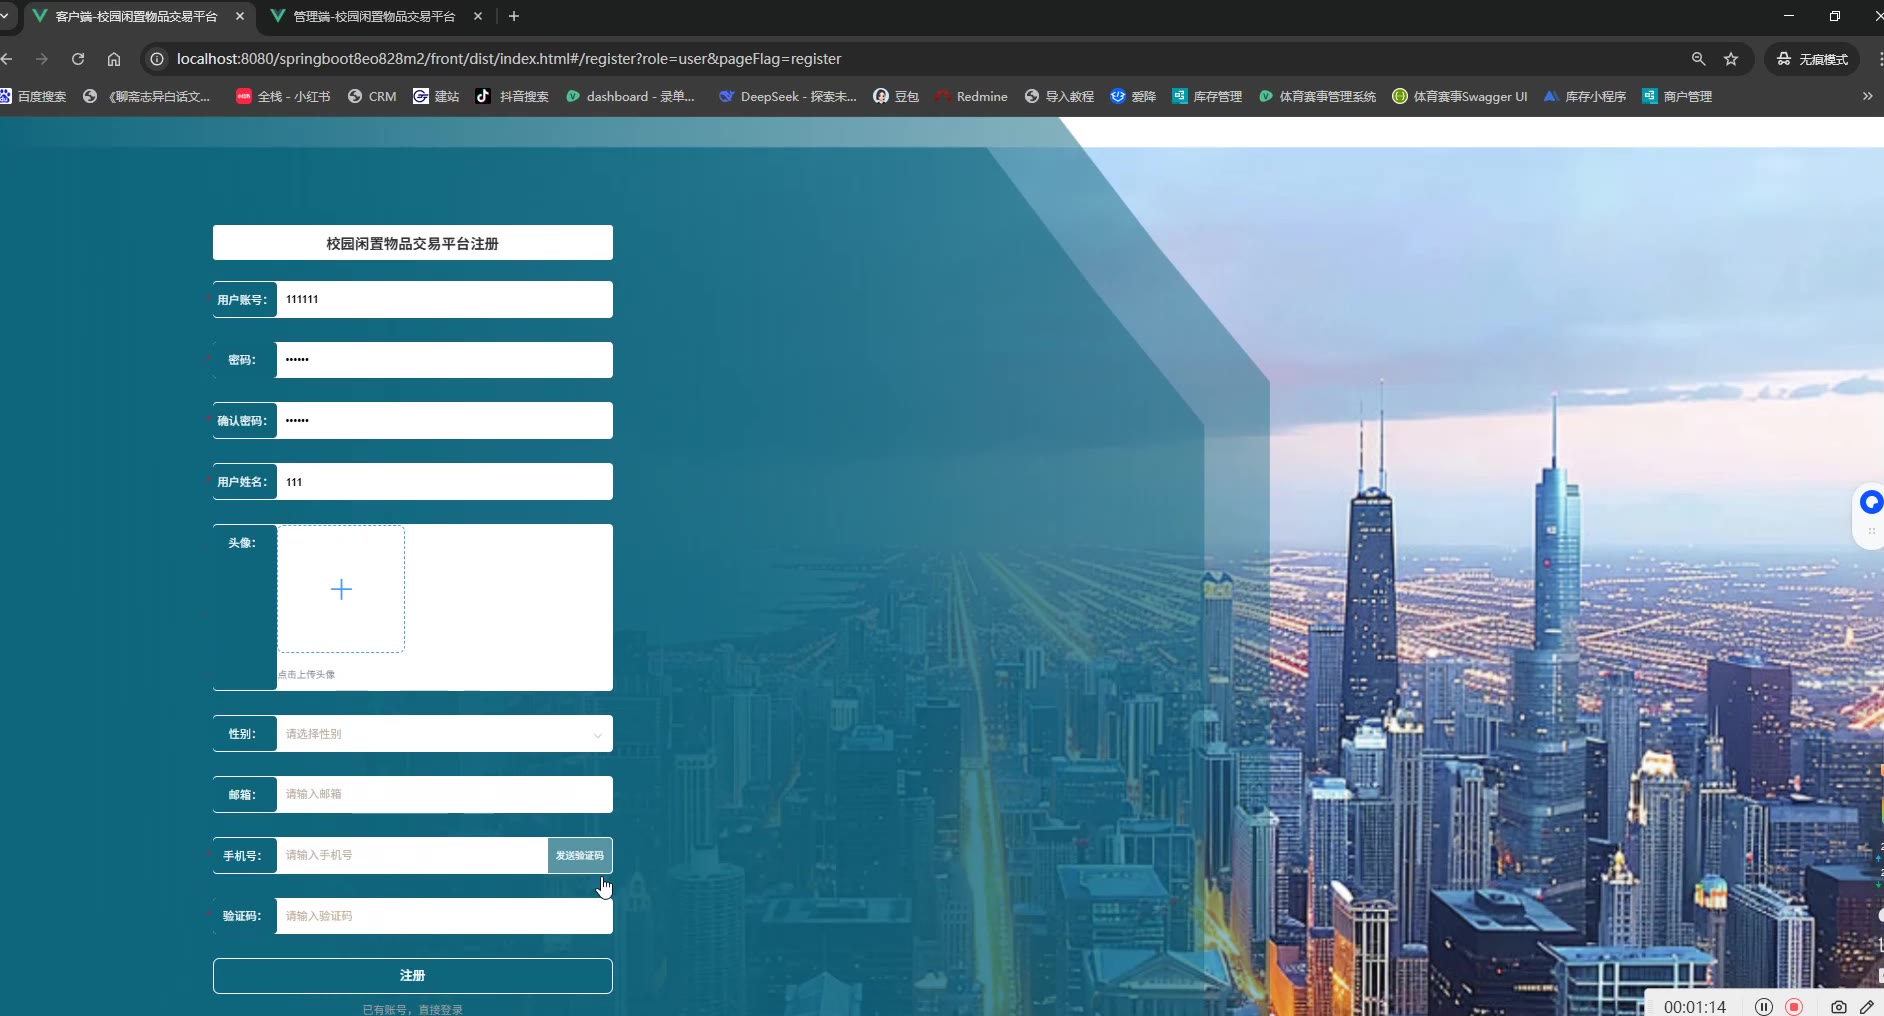Open the DeepSeek bookmark
This screenshot has height=1016, width=1884.
tap(788, 96)
